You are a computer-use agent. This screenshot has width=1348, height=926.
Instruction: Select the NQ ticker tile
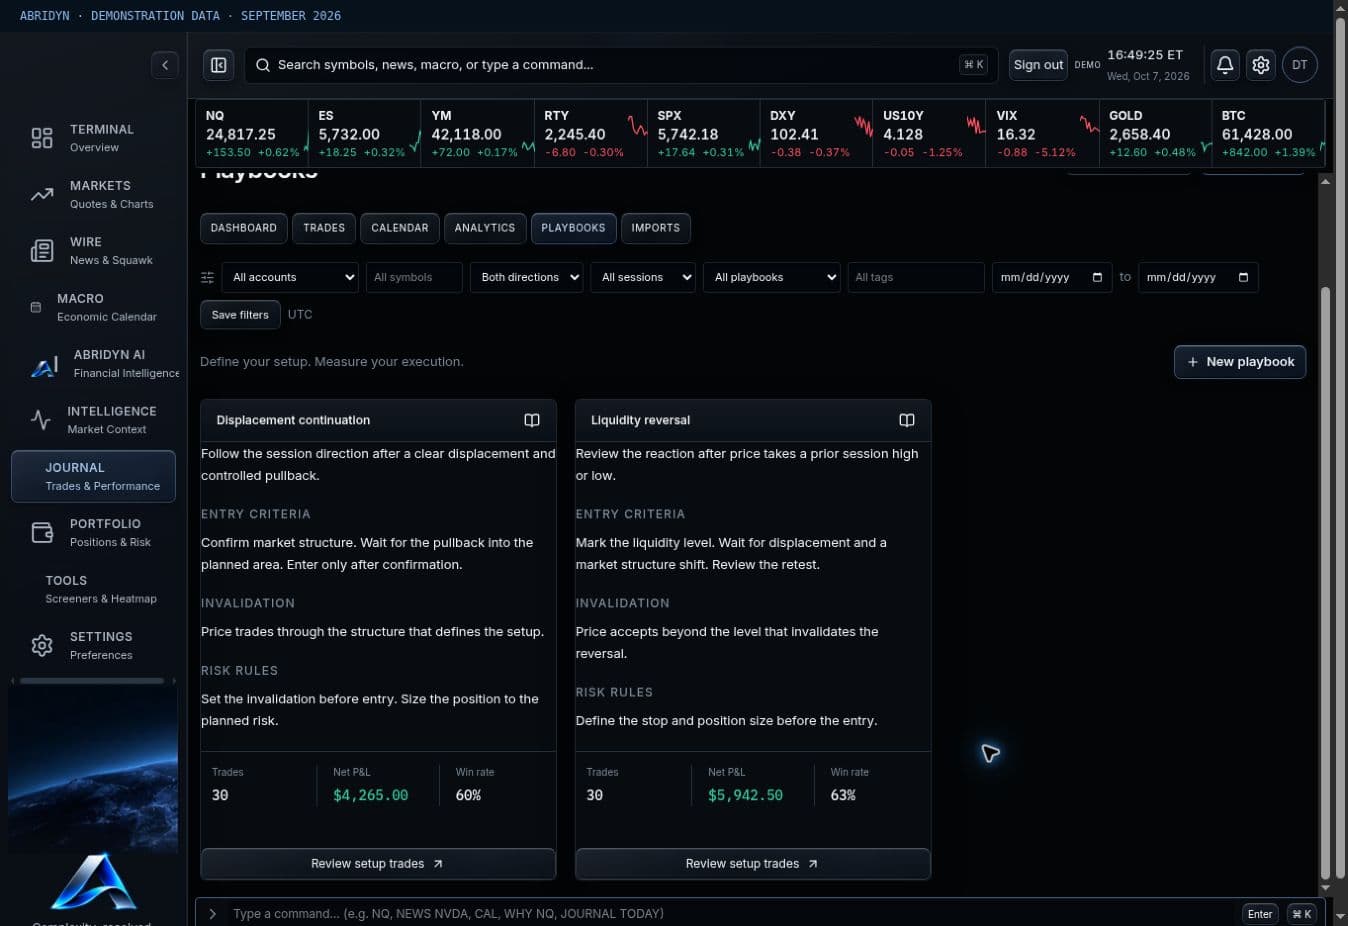tap(252, 133)
